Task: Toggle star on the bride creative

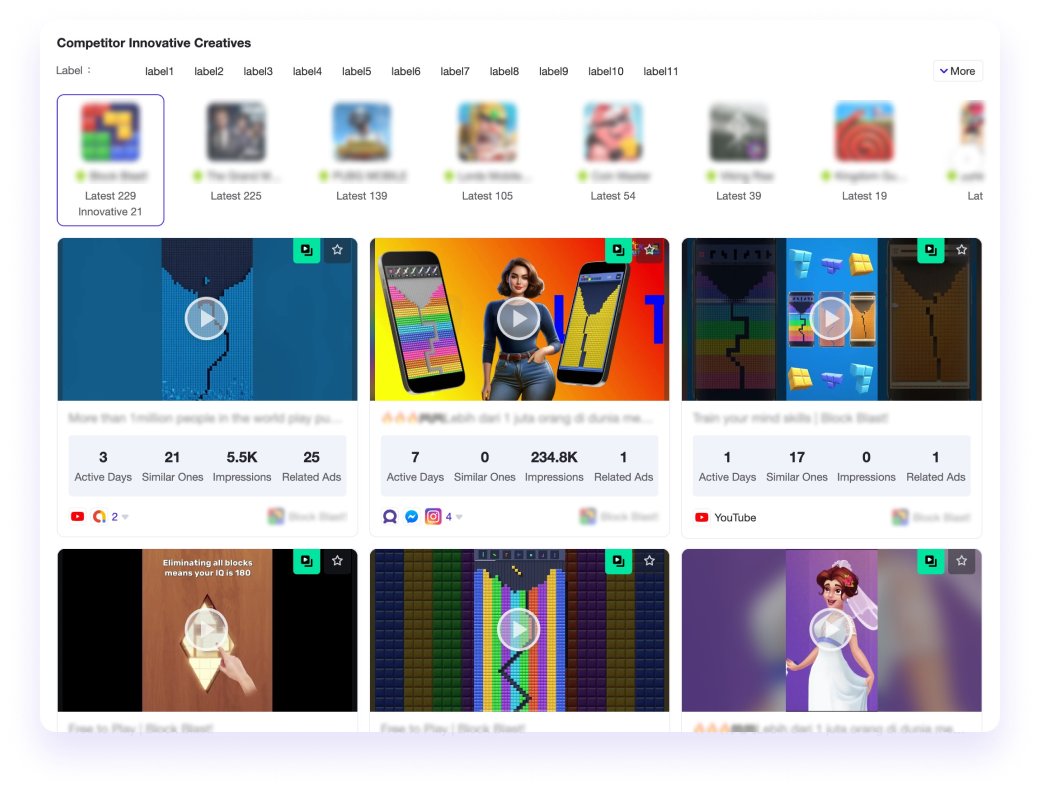Action: 961,561
